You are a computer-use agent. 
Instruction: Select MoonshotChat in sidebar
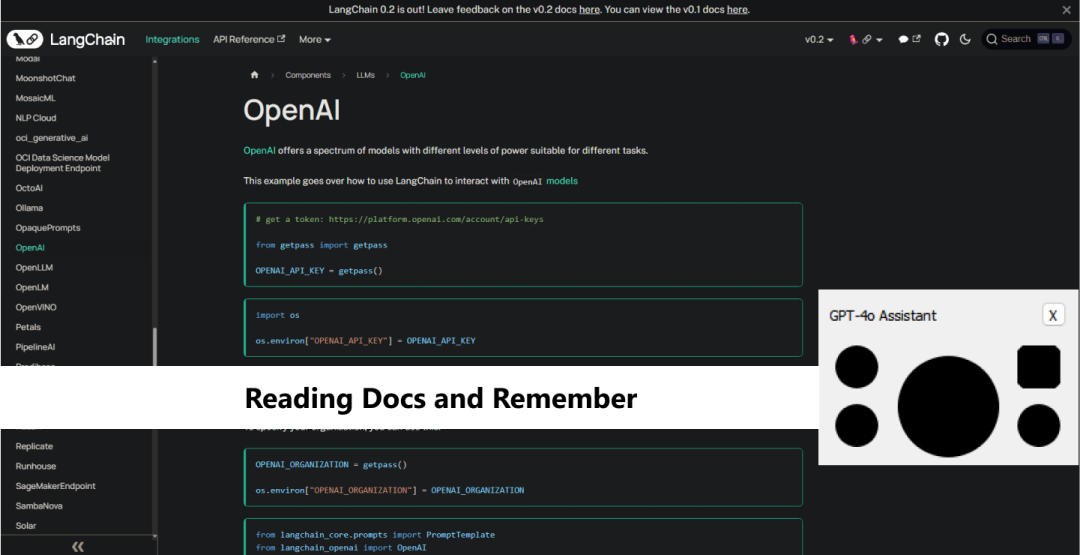tap(45, 78)
